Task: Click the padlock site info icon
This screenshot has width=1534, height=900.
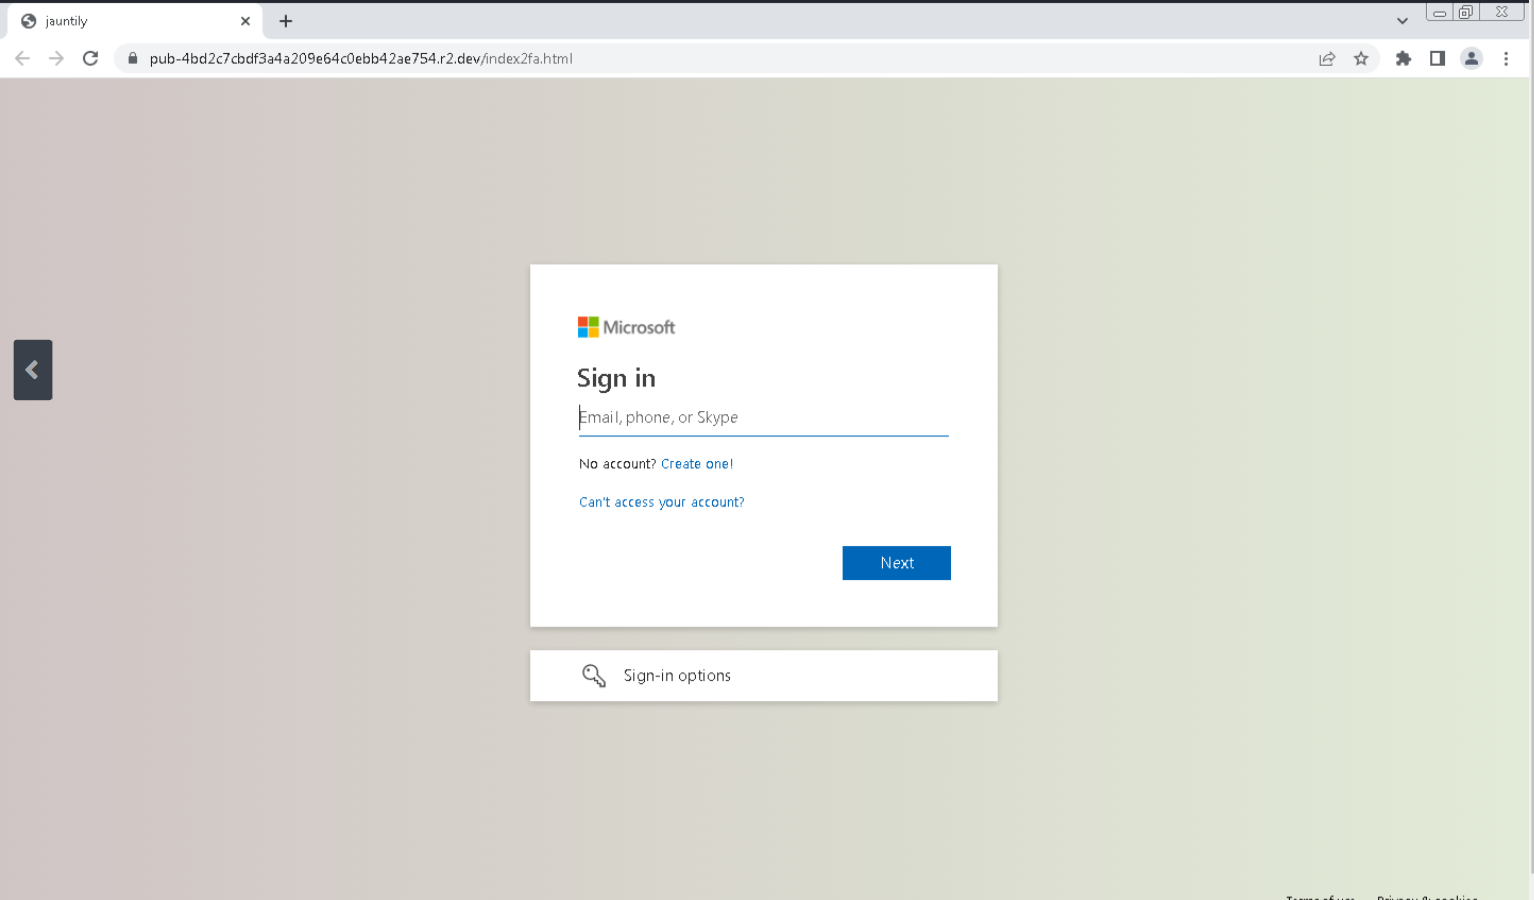Action: click(x=132, y=58)
